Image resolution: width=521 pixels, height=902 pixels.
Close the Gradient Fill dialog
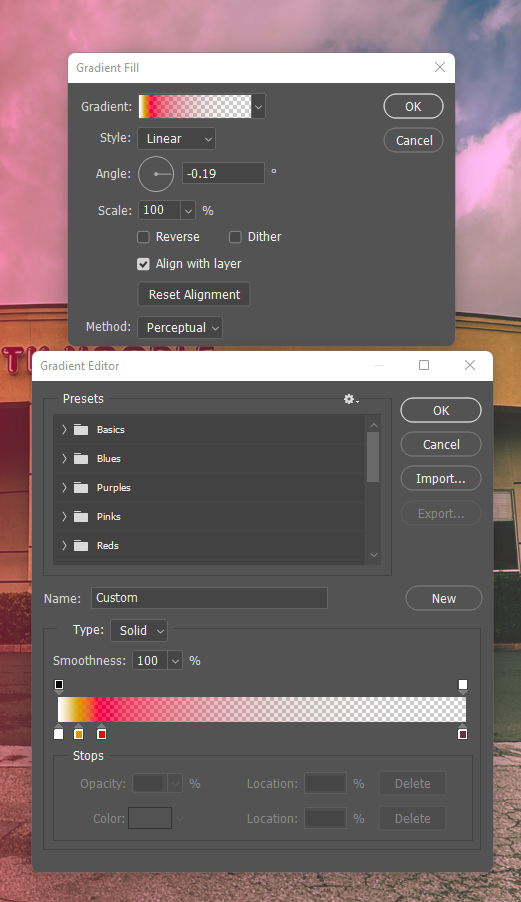(440, 67)
